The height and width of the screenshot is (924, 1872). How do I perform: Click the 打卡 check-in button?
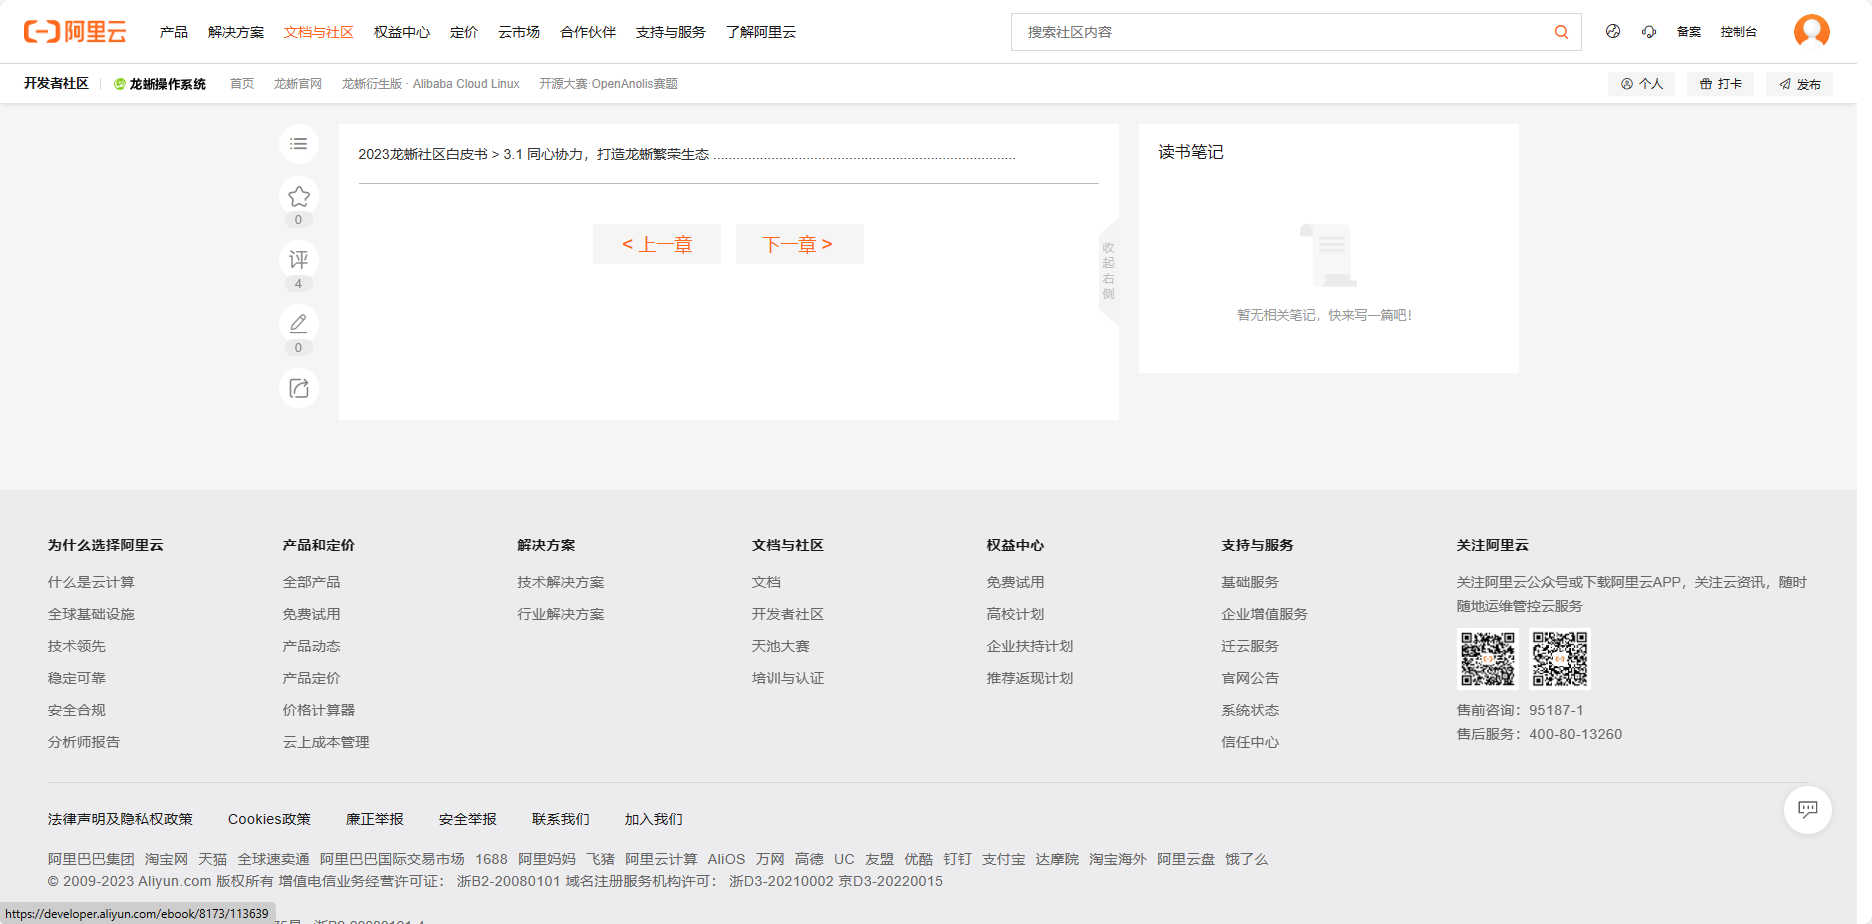[1721, 84]
